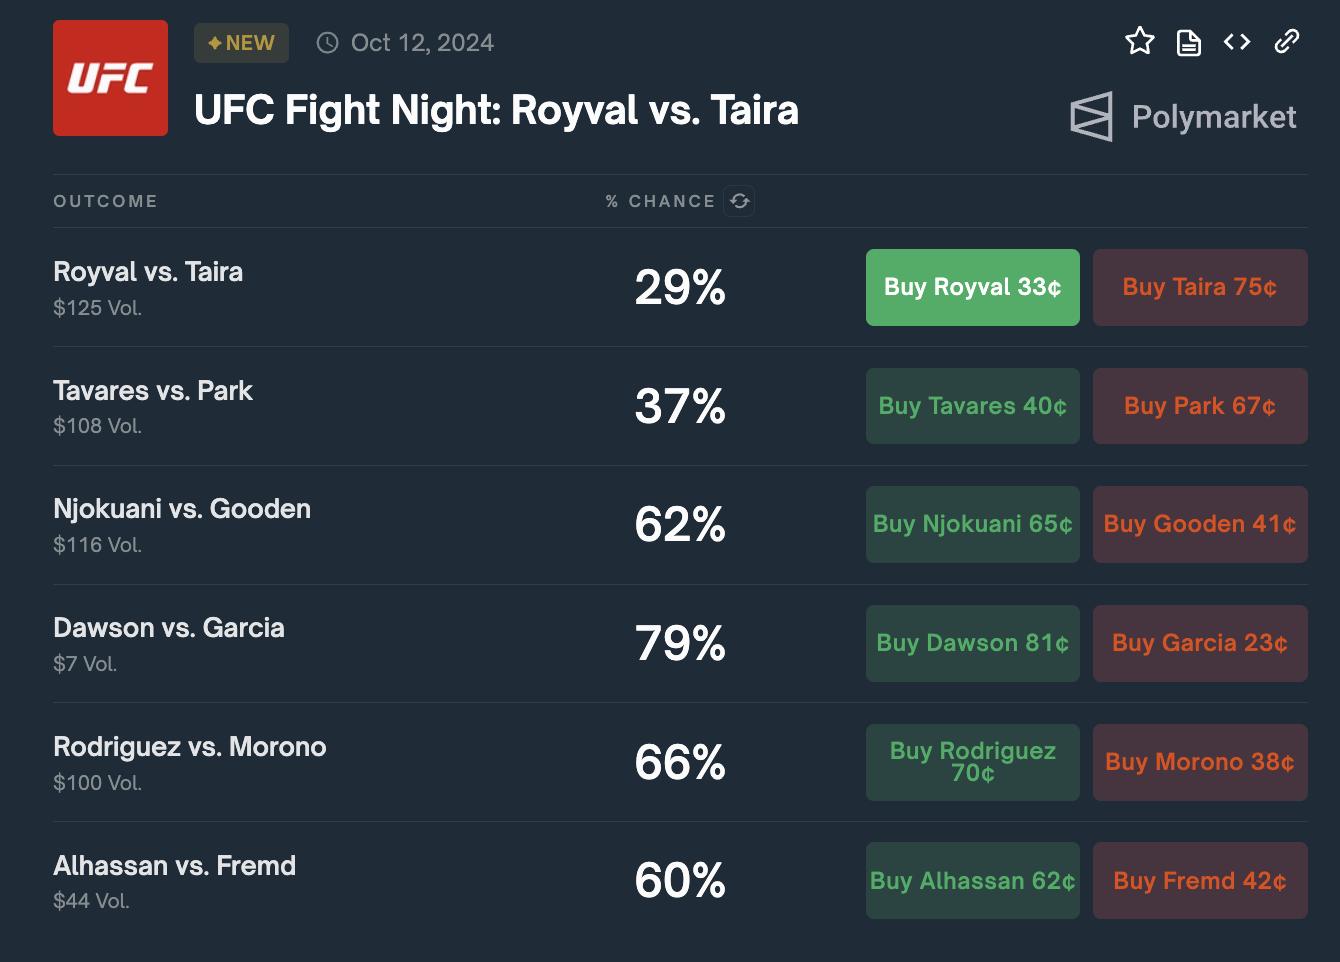This screenshot has width=1340, height=962.
Task: Click the star favorite icon
Action: 1140,42
